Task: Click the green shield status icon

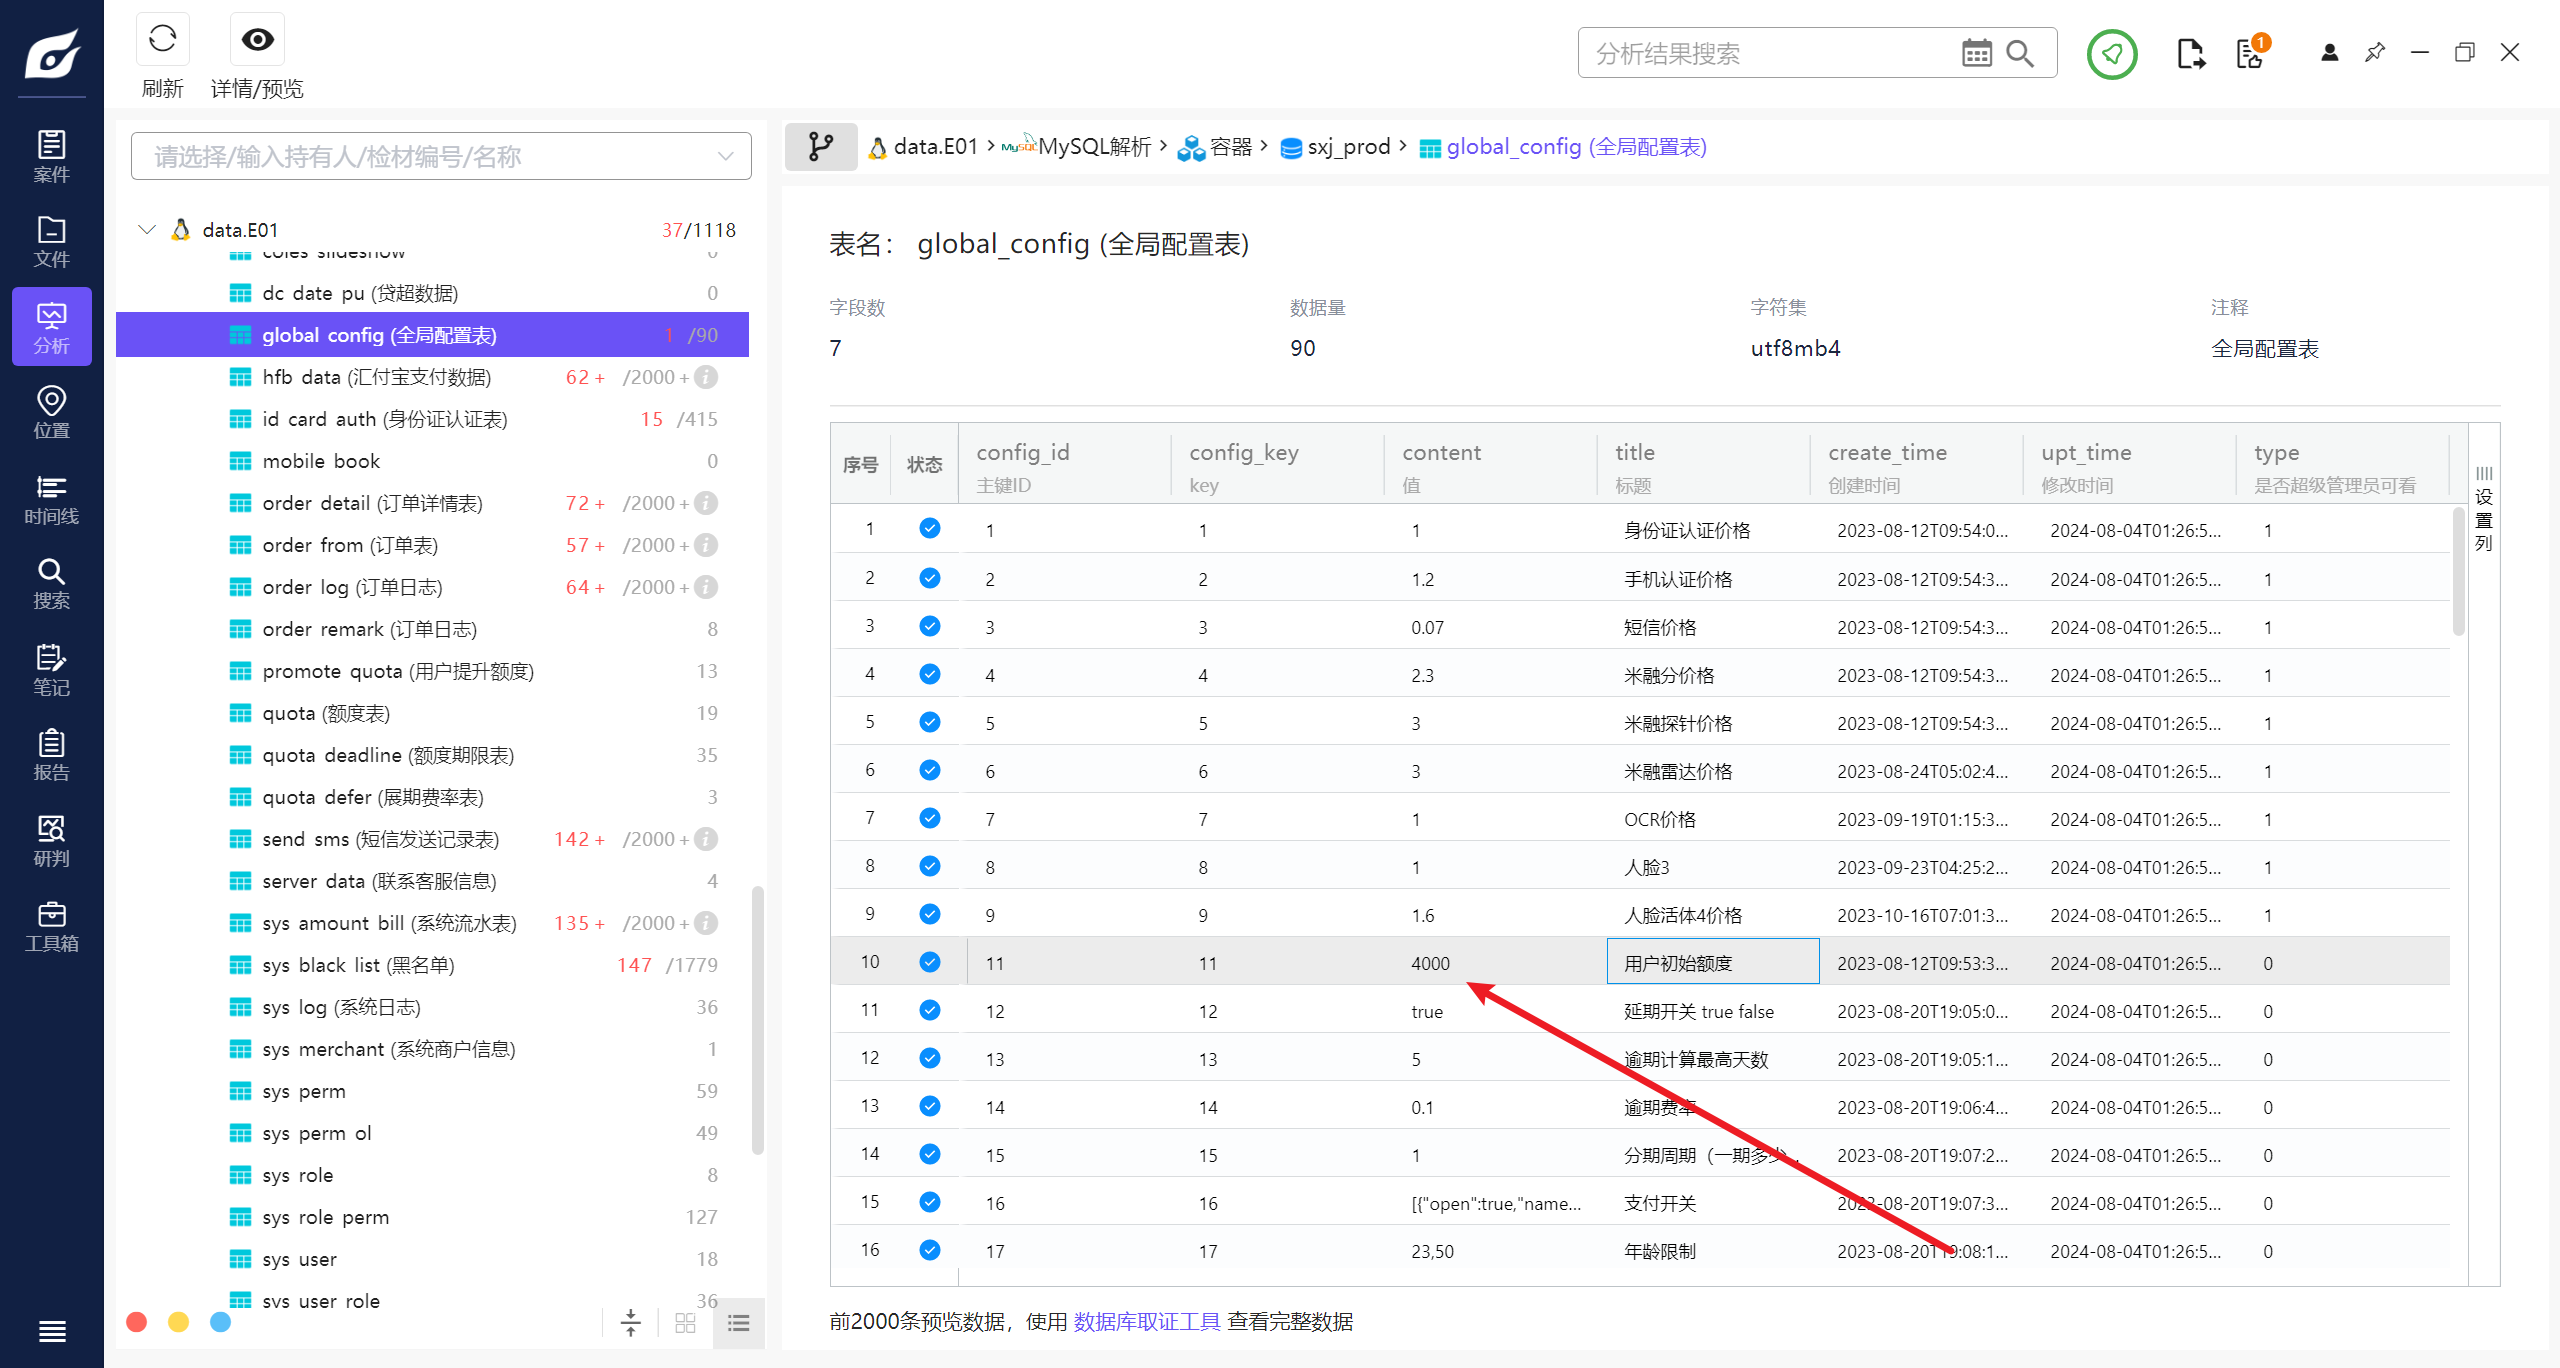Action: [x=2111, y=53]
